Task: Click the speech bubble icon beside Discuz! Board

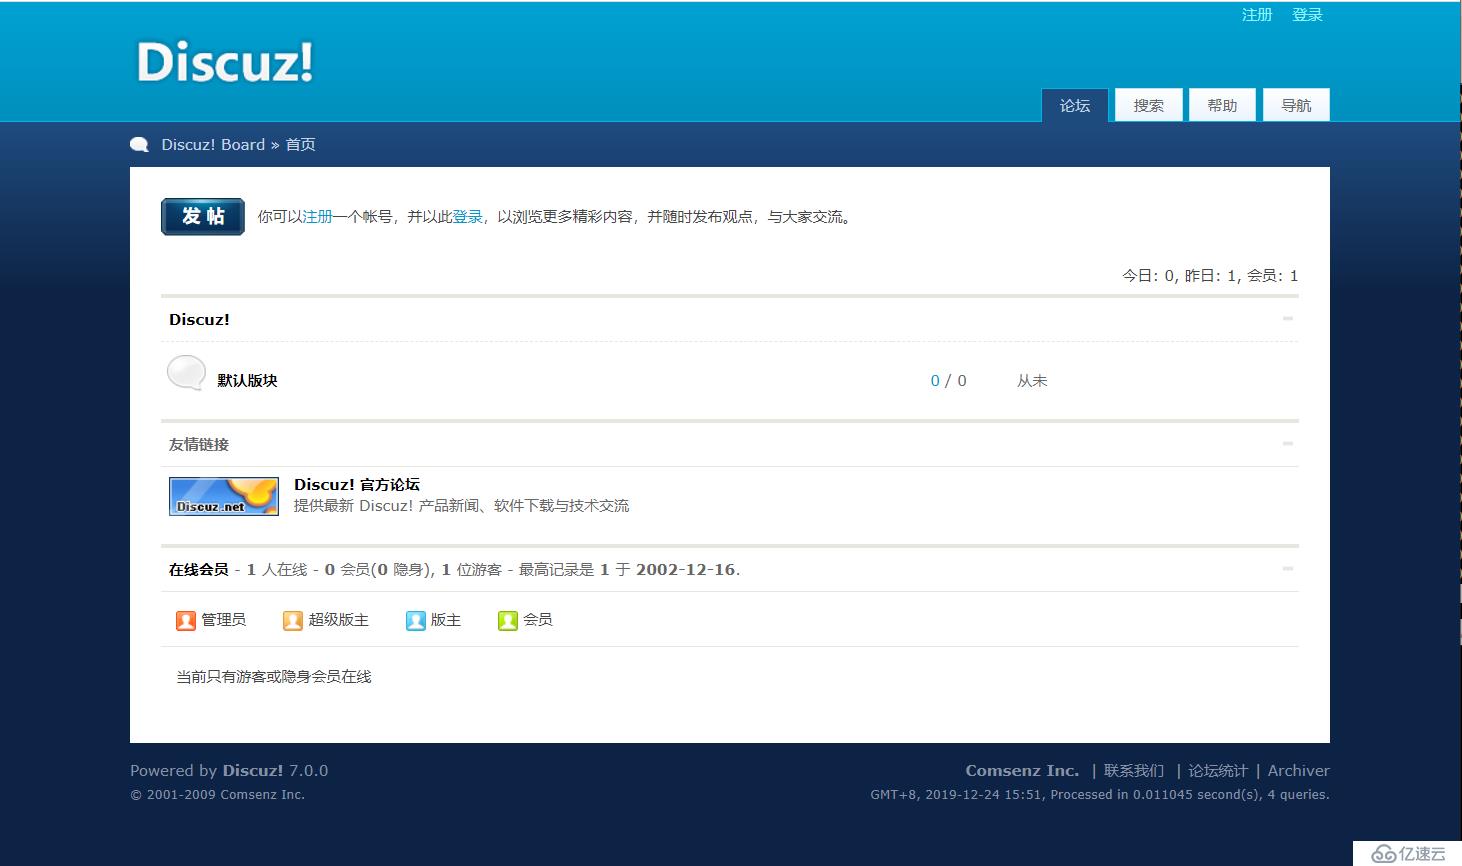Action: point(140,145)
